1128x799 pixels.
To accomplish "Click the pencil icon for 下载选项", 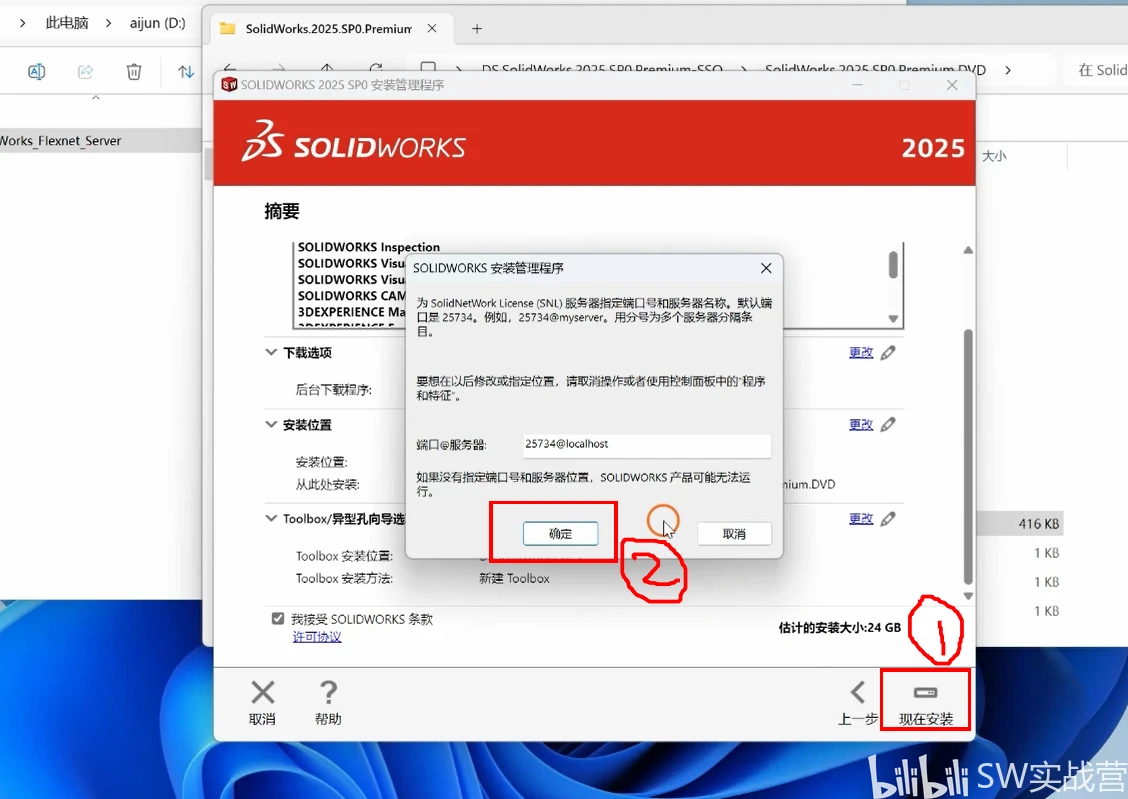I will [x=888, y=352].
